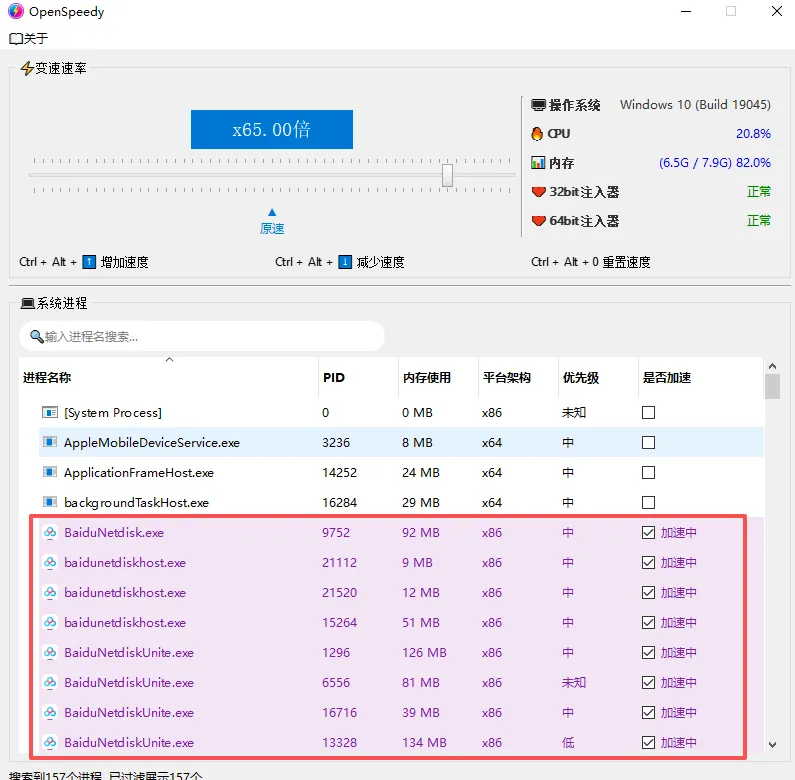This screenshot has width=795, height=780.
Task: Click the Ctrl + Alt + 0 重置速度 hint
Action: (x=591, y=262)
